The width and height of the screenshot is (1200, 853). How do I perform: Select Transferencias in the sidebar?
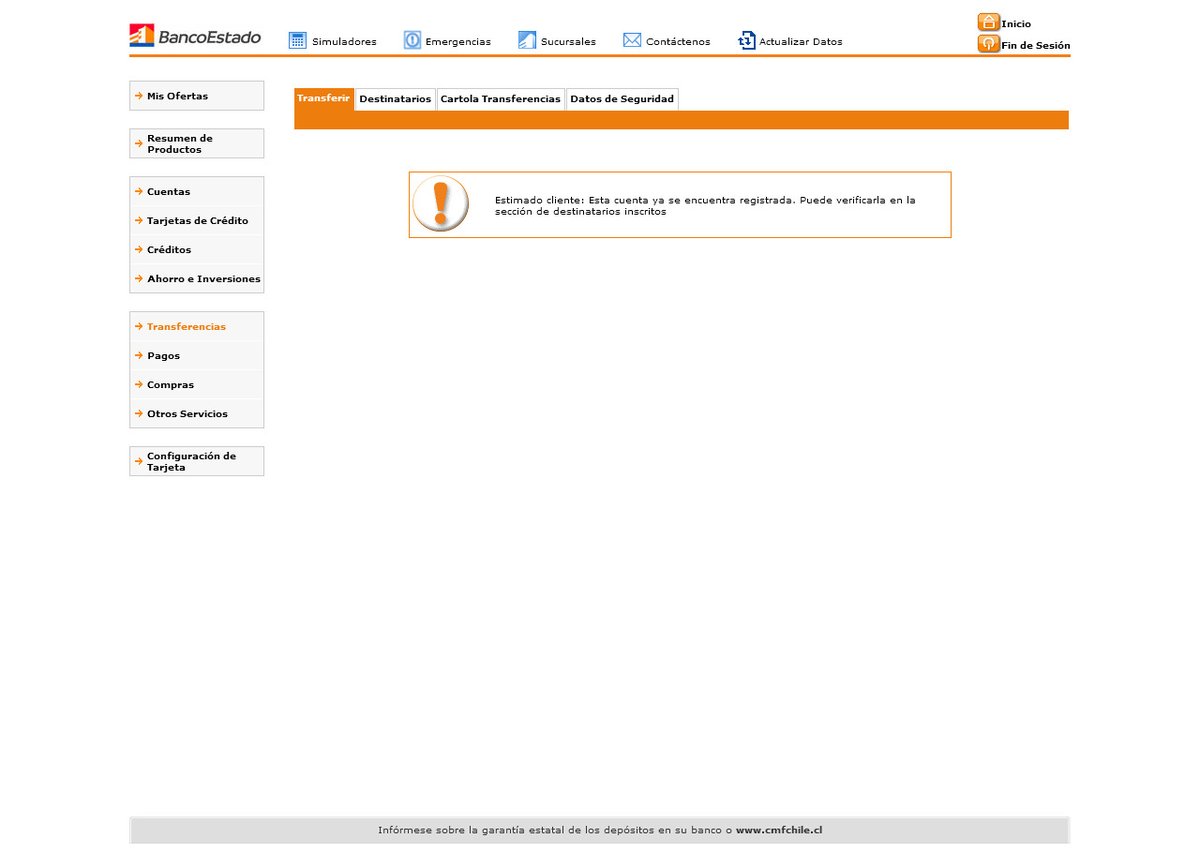click(x=197, y=327)
